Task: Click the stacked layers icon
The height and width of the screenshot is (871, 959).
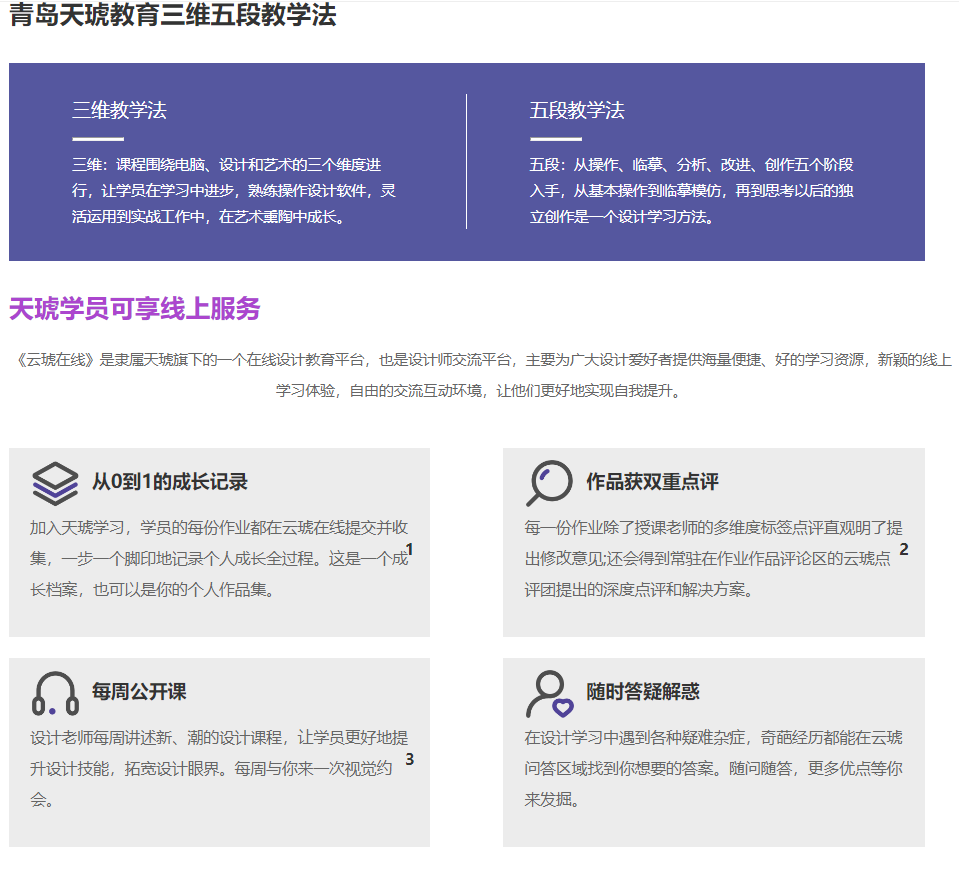Action: [x=55, y=483]
